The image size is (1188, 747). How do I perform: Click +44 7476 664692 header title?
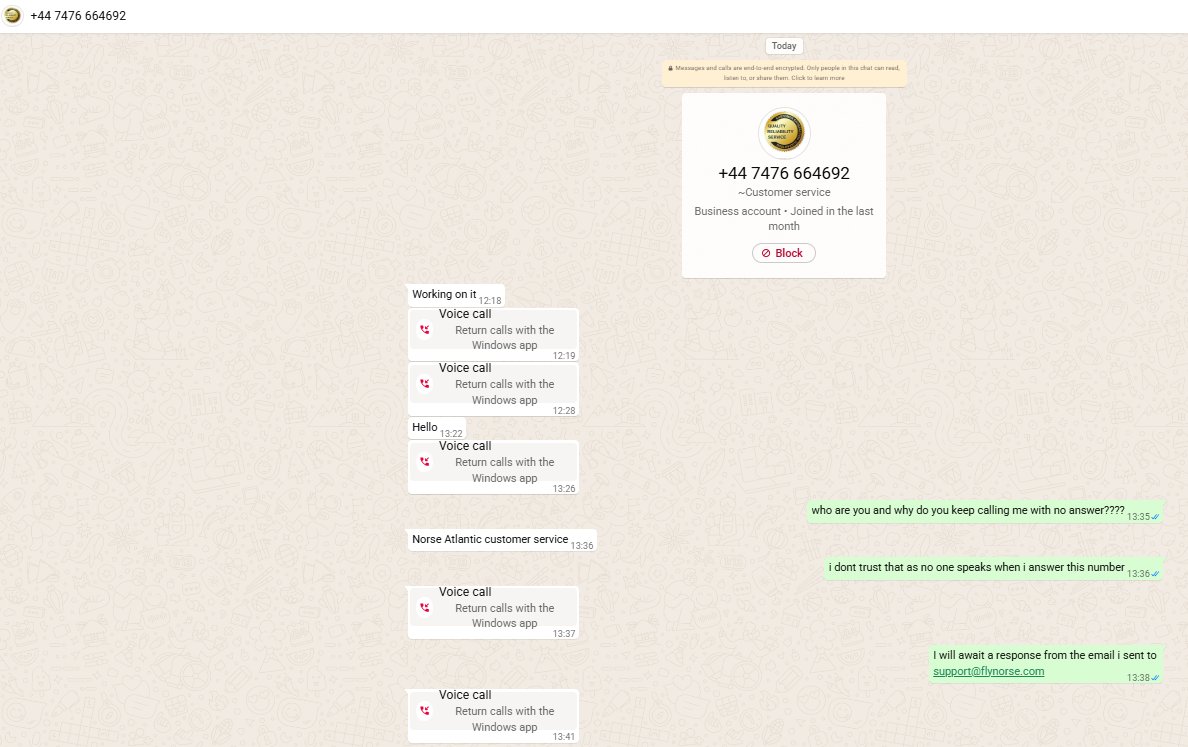point(78,16)
